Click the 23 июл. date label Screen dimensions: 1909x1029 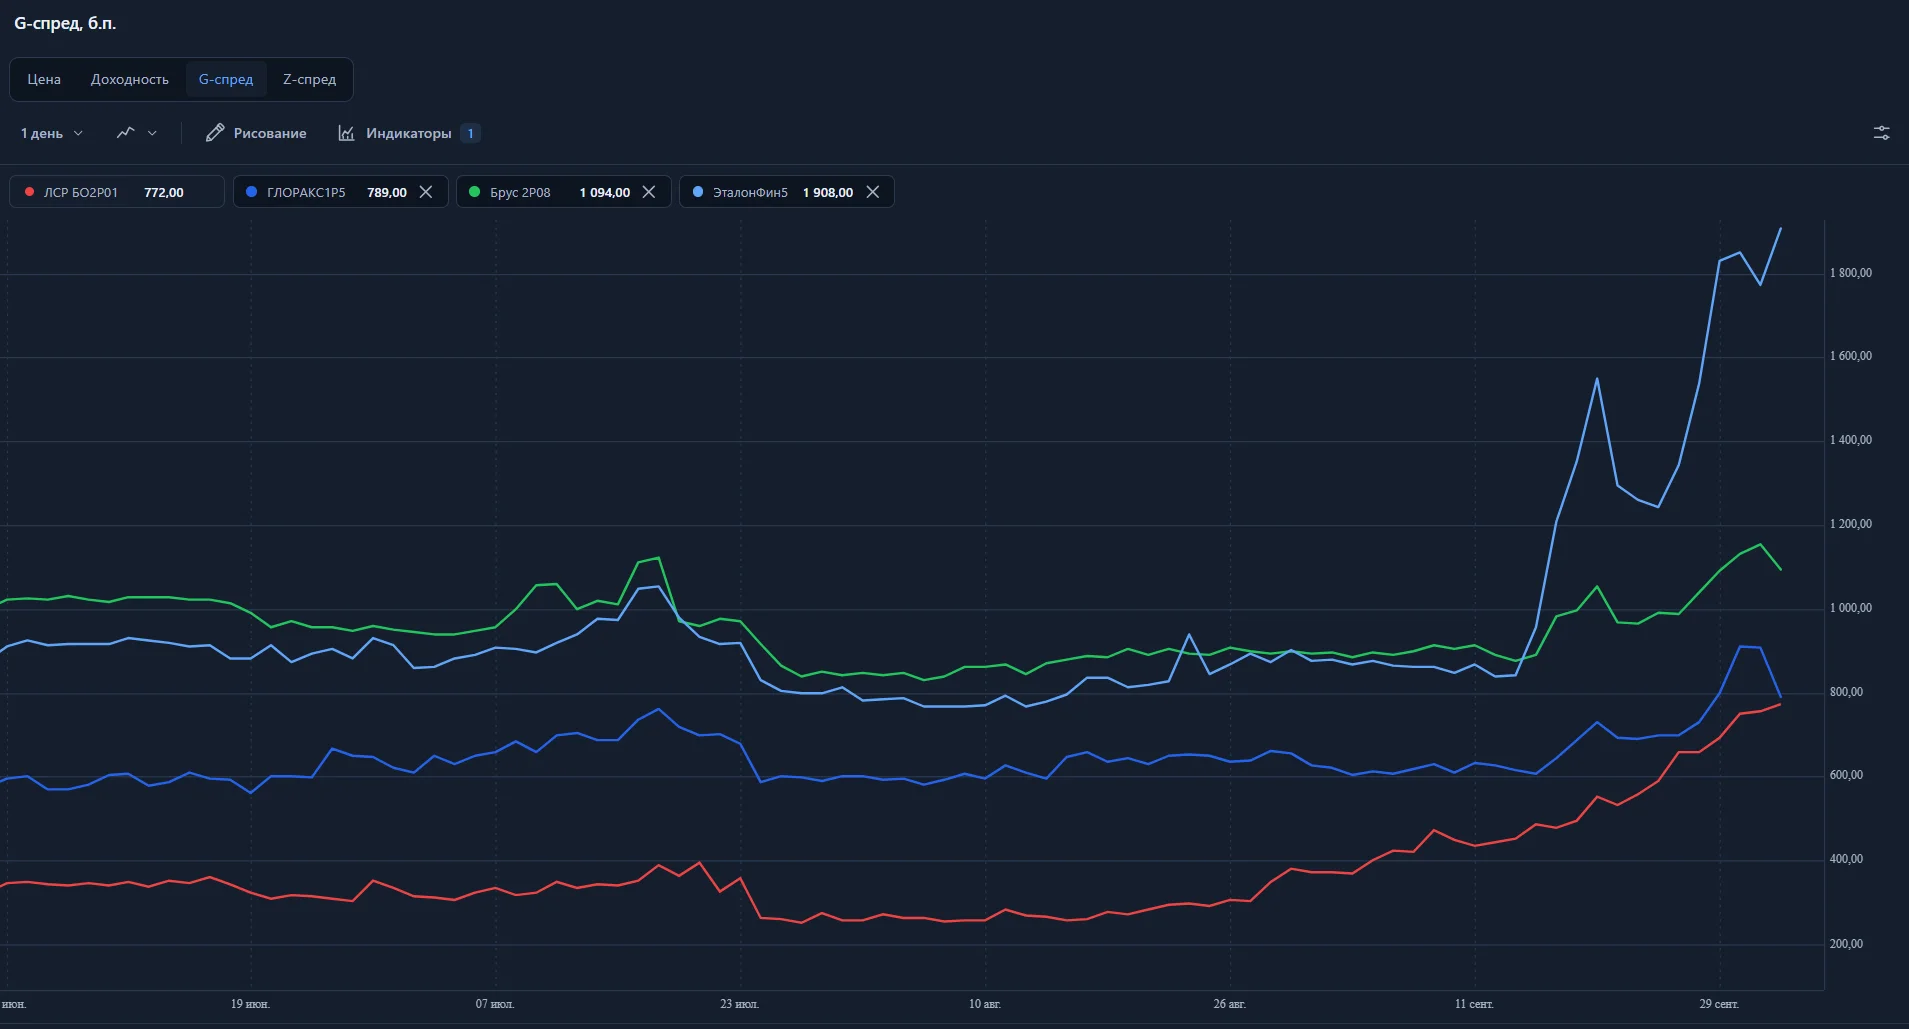pyautogui.click(x=739, y=1004)
